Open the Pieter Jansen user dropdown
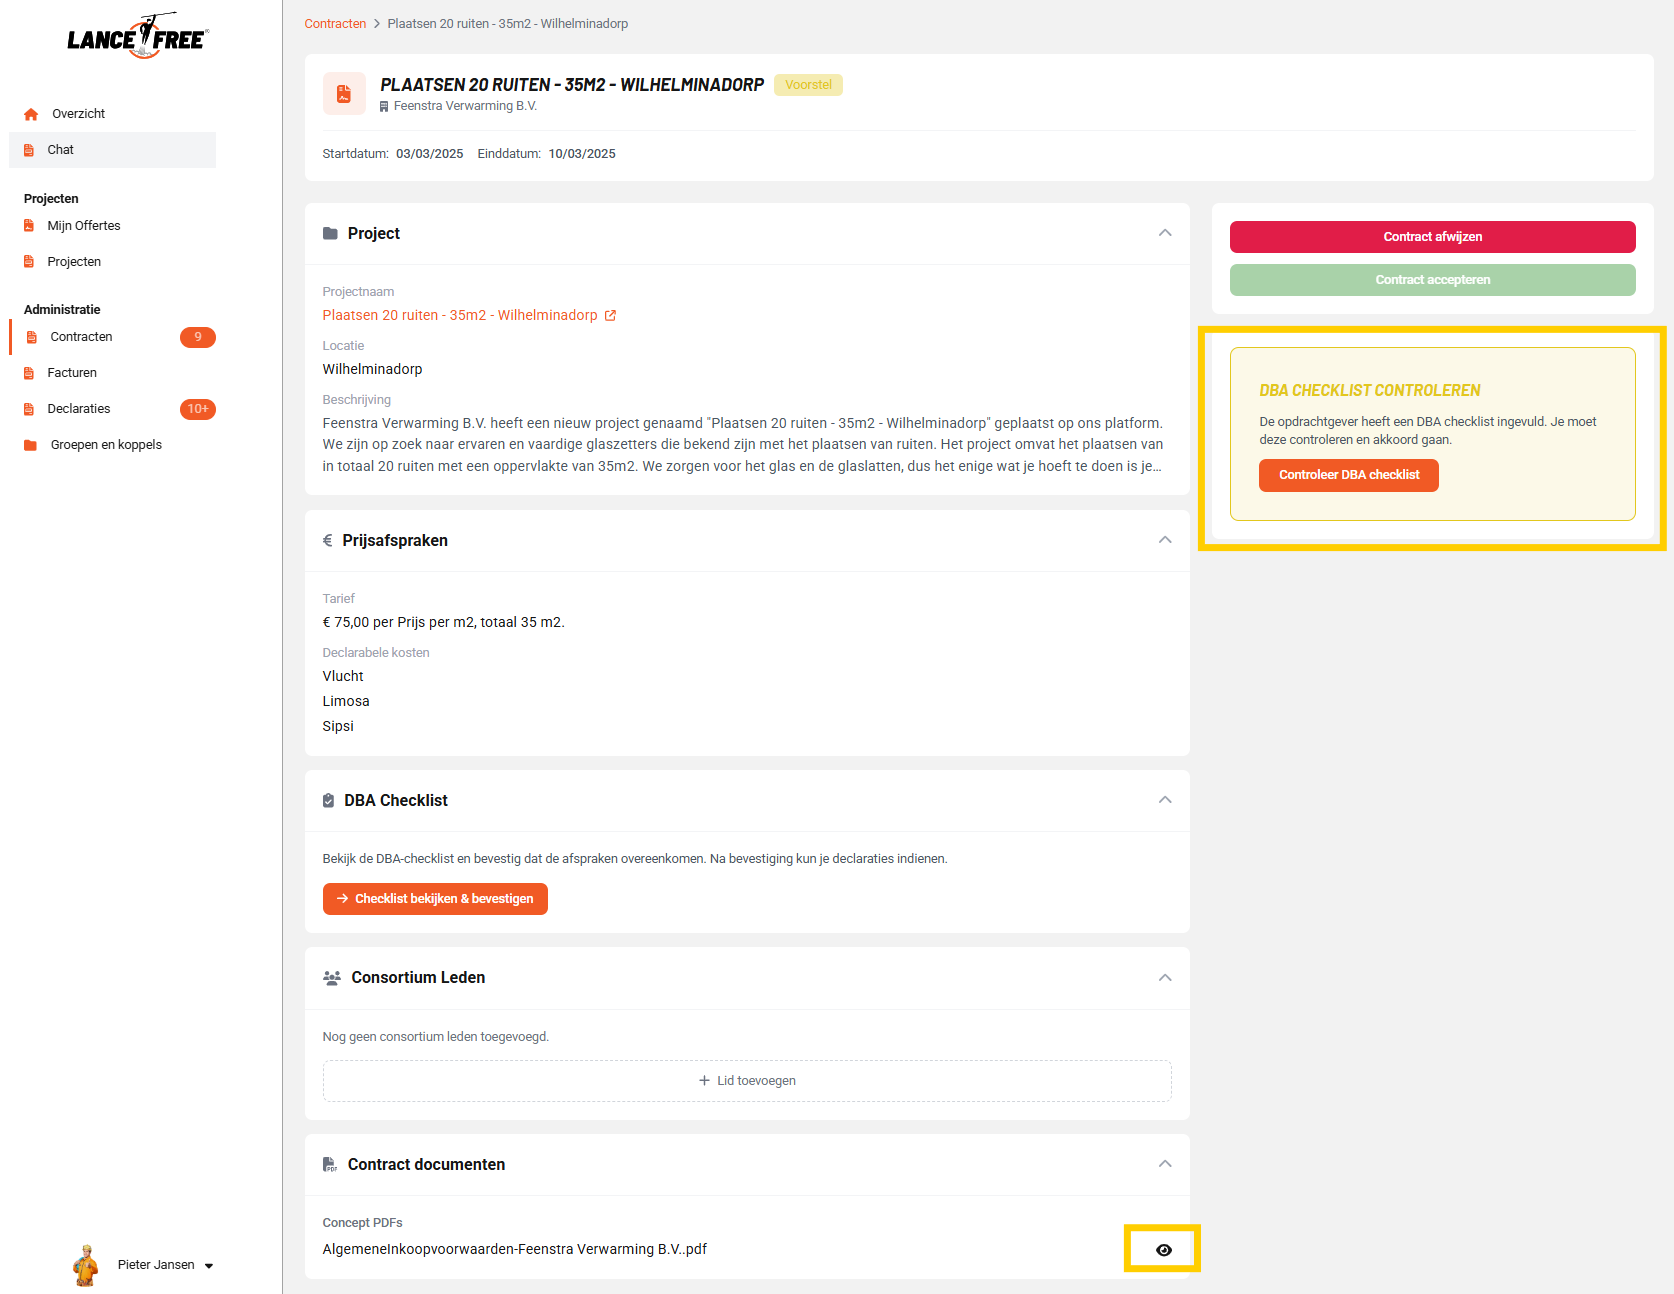The height and width of the screenshot is (1294, 1674). [x=166, y=1265]
